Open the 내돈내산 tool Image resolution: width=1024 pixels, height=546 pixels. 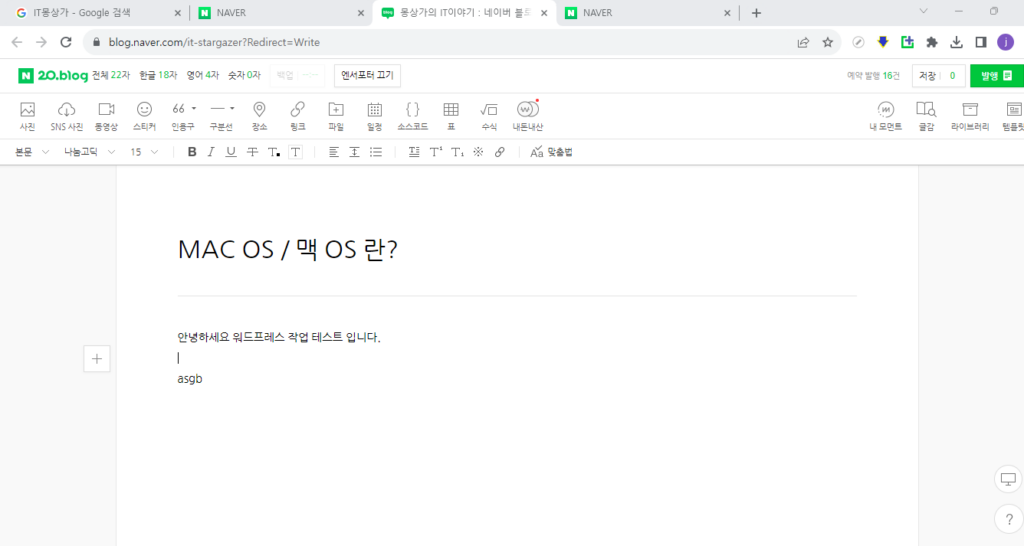pos(528,116)
